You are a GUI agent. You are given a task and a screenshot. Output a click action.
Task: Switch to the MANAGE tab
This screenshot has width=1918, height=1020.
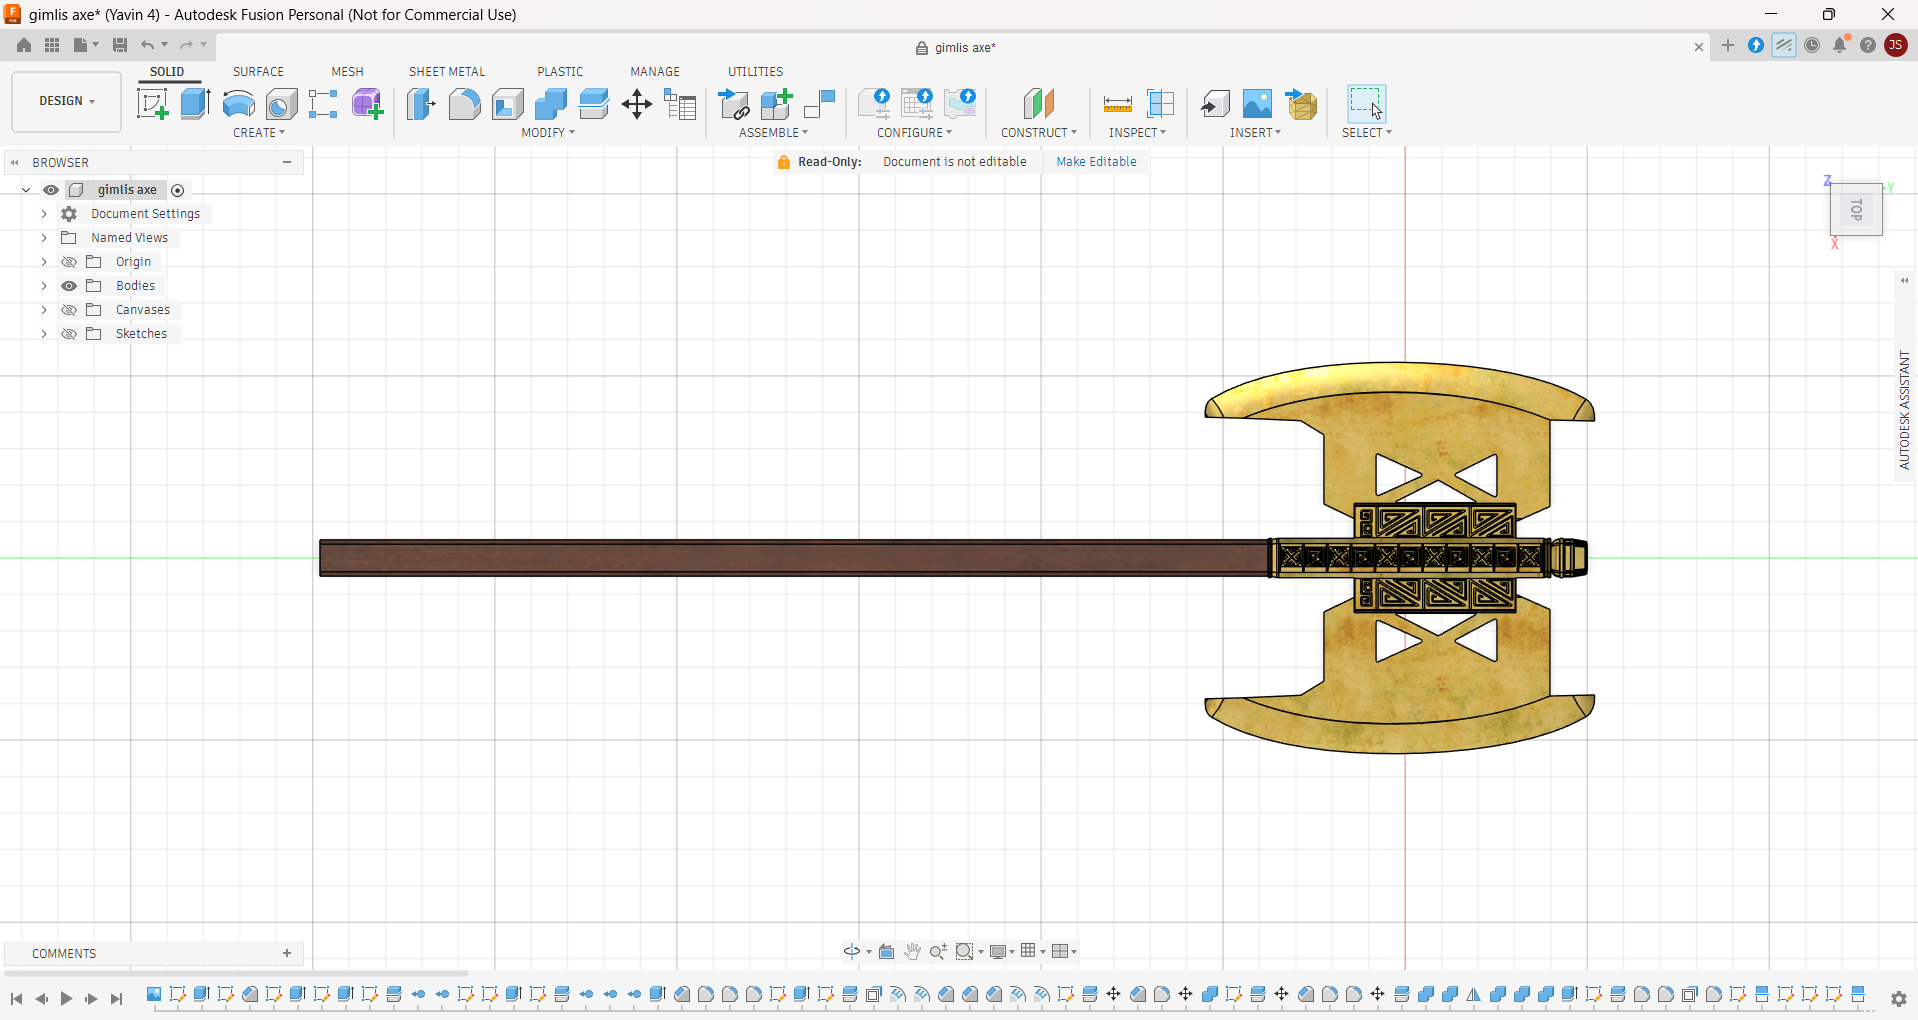click(x=655, y=72)
